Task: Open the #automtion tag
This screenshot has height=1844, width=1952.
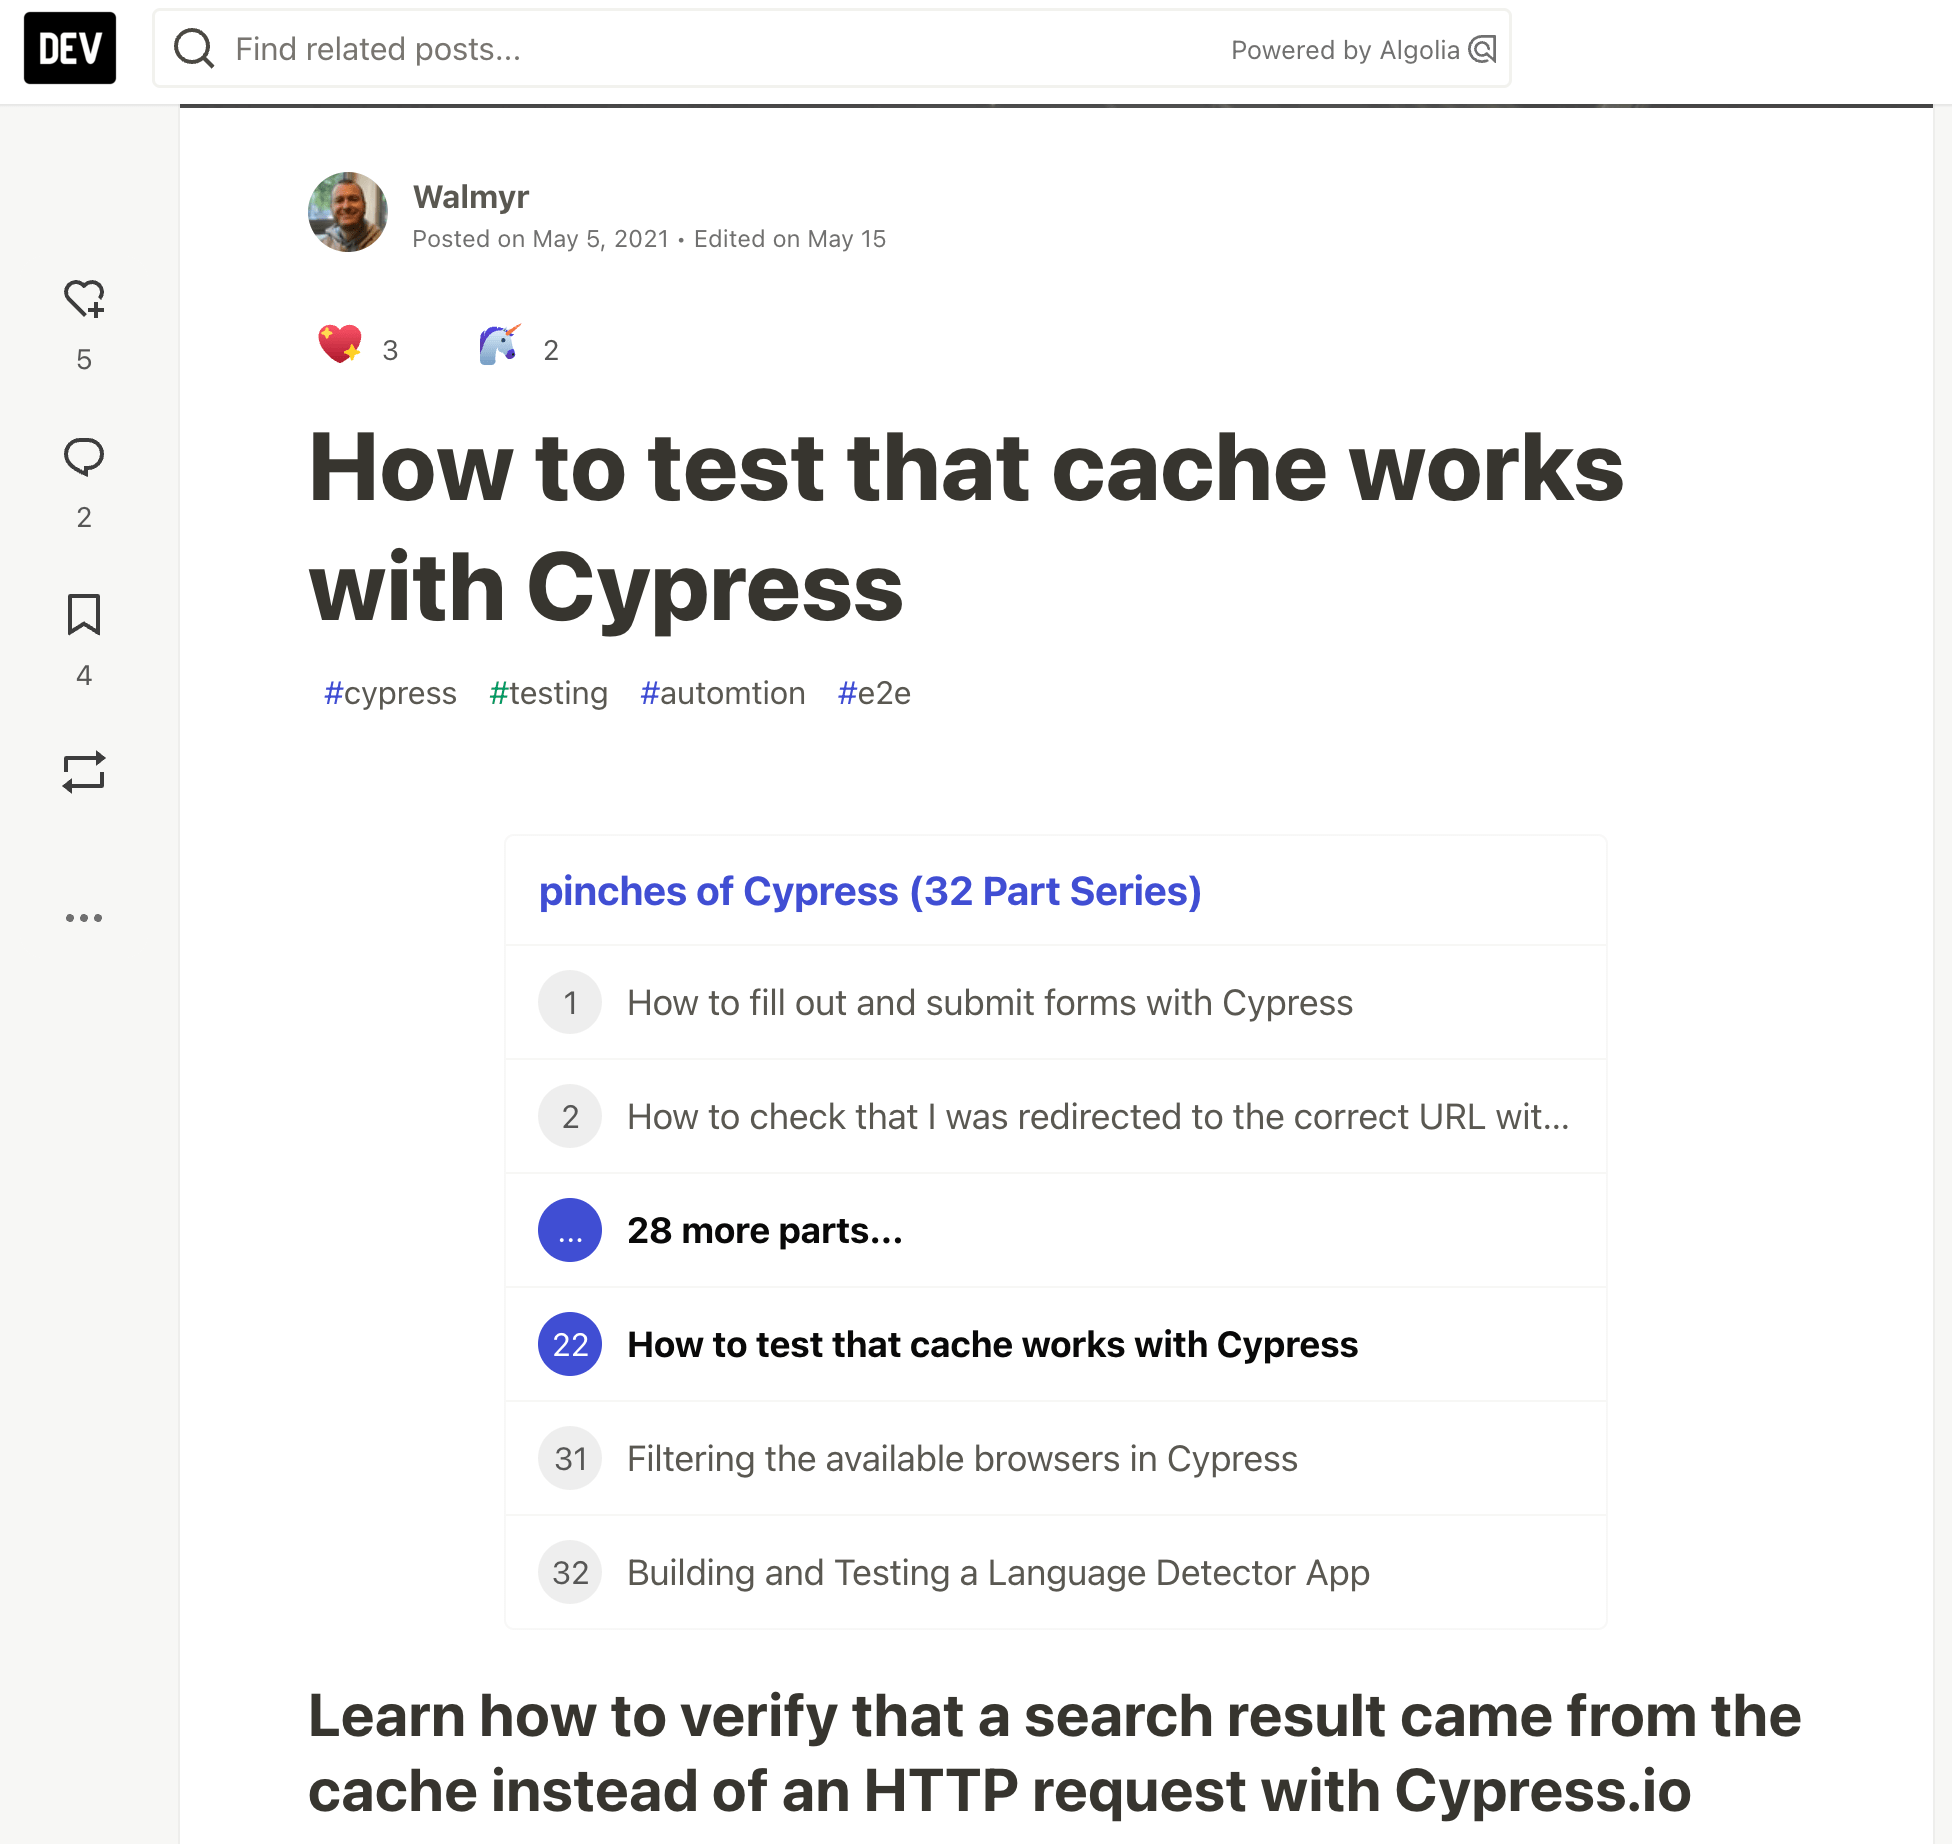Action: coord(722,693)
